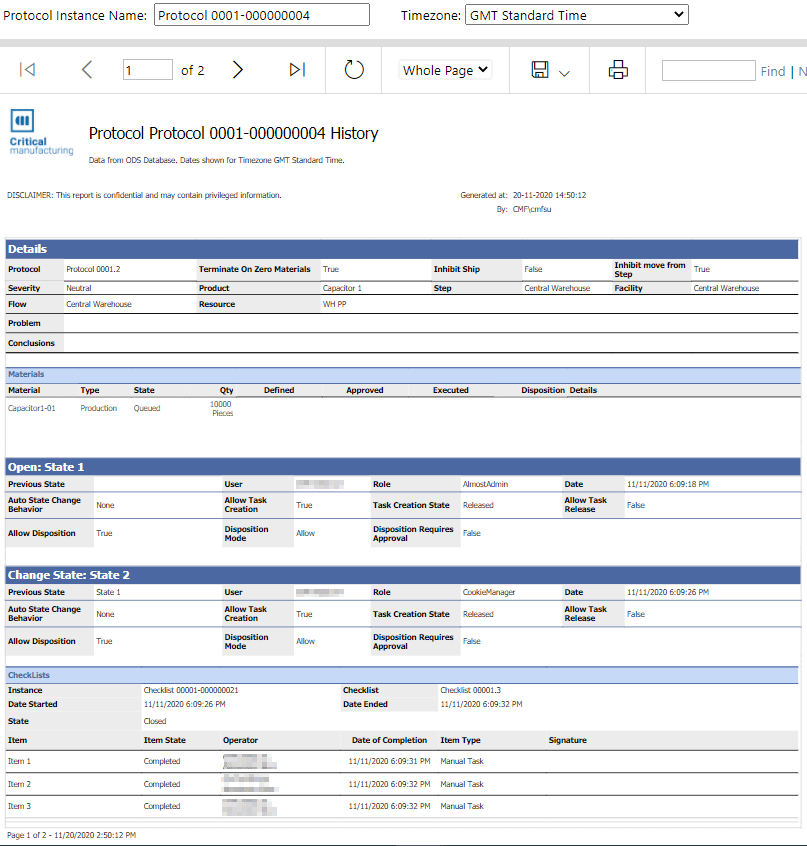Go to previous report page
The width and height of the screenshot is (807, 846).
pyautogui.click(x=87, y=70)
